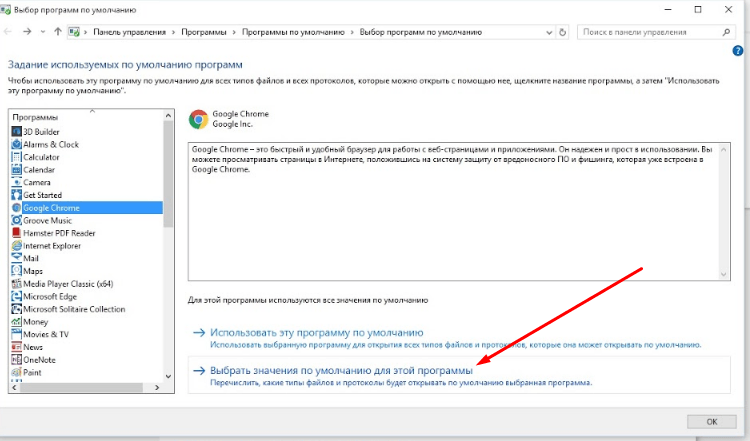
Task: Select Выбор программ по умолчанию breadcrumb
Action: [421, 32]
